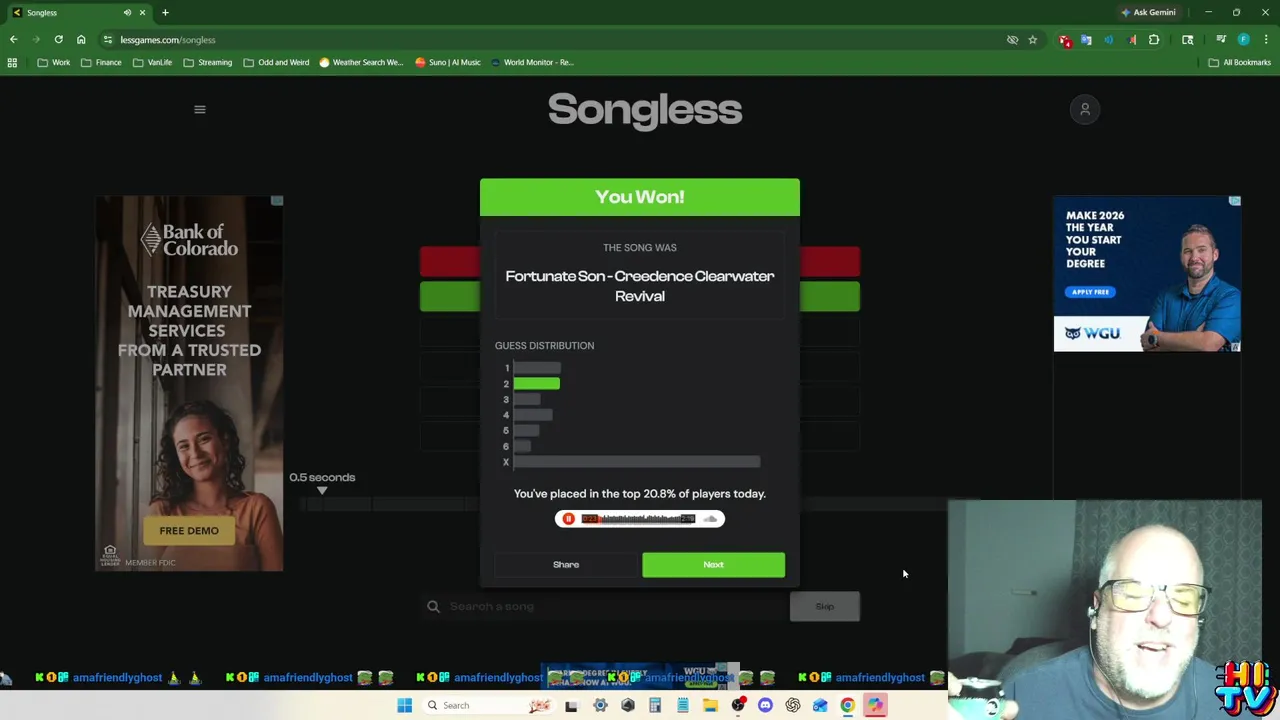Viewport: 1280px width, 720px height.
Task: Go back in browser history
Action: [14, 40]
